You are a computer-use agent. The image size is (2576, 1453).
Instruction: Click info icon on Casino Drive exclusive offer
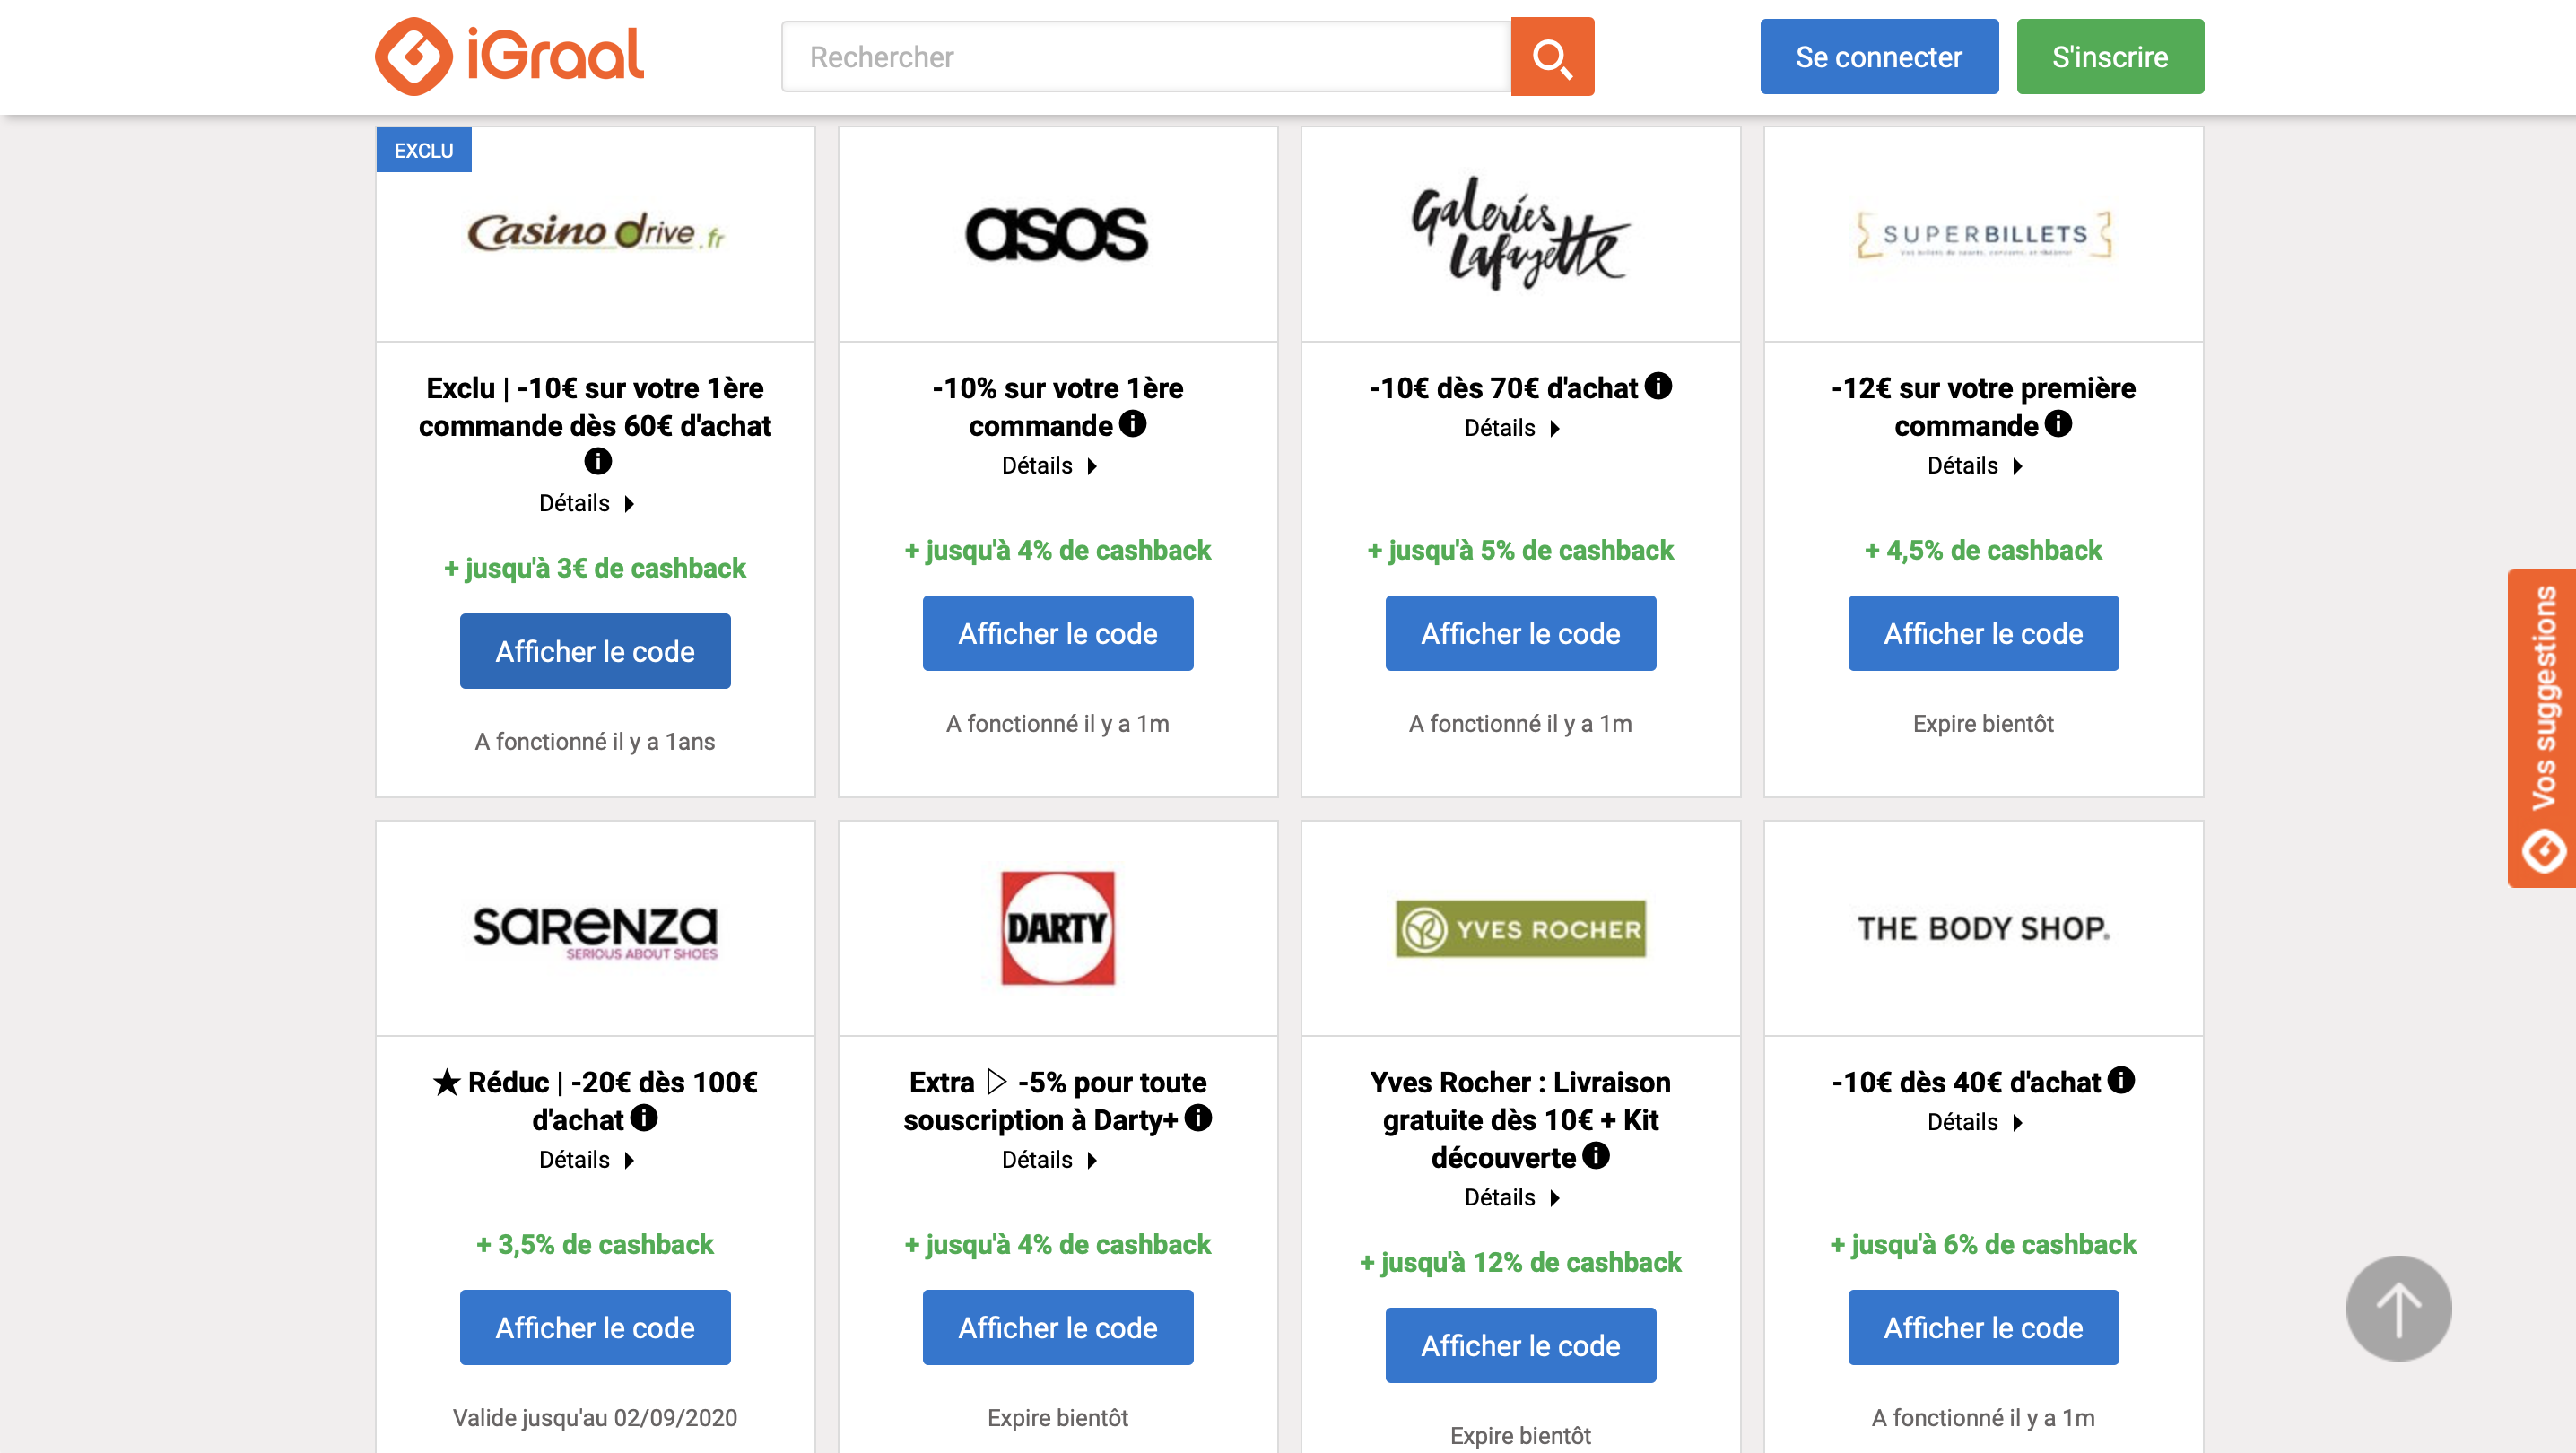pos(597,461)
